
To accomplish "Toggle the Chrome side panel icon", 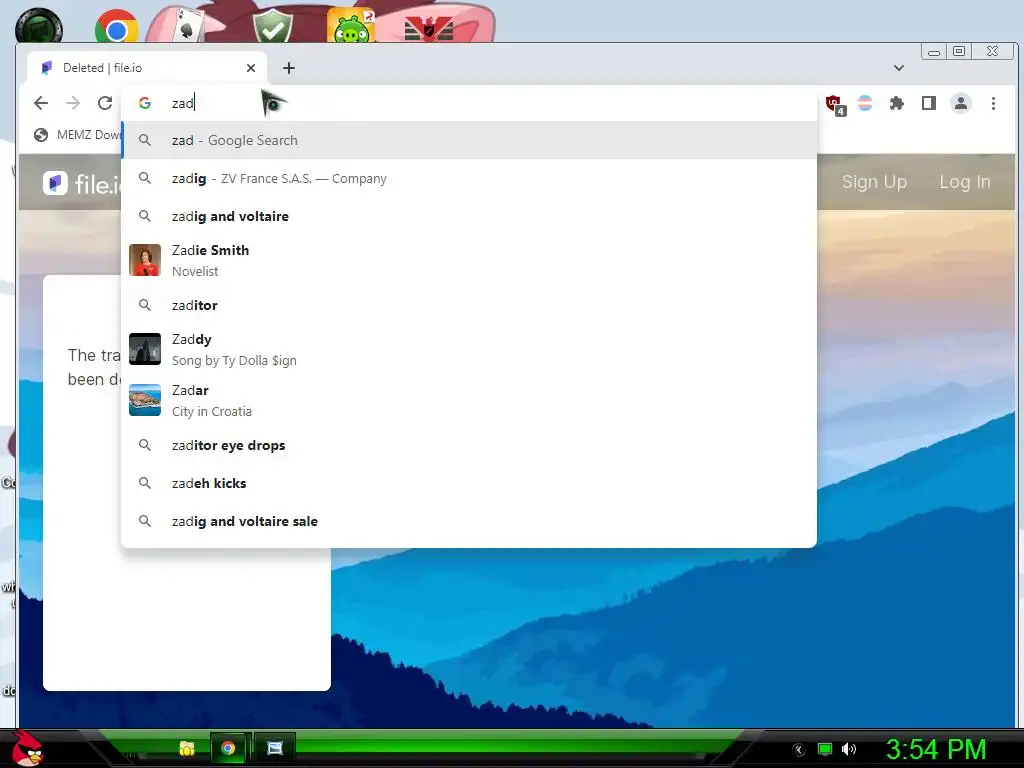I will 929,103.
